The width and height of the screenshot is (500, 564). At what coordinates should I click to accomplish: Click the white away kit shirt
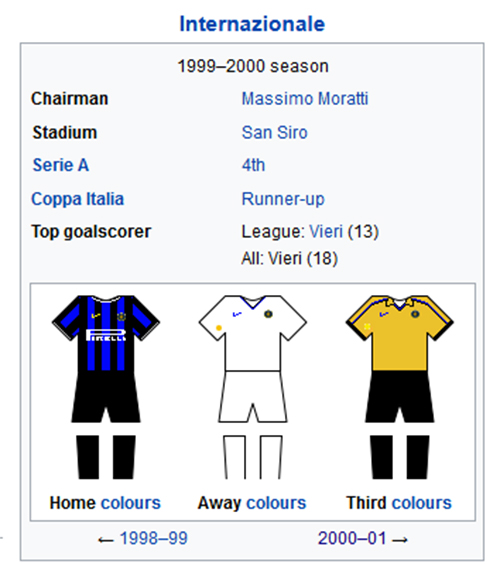pos(253,333)
